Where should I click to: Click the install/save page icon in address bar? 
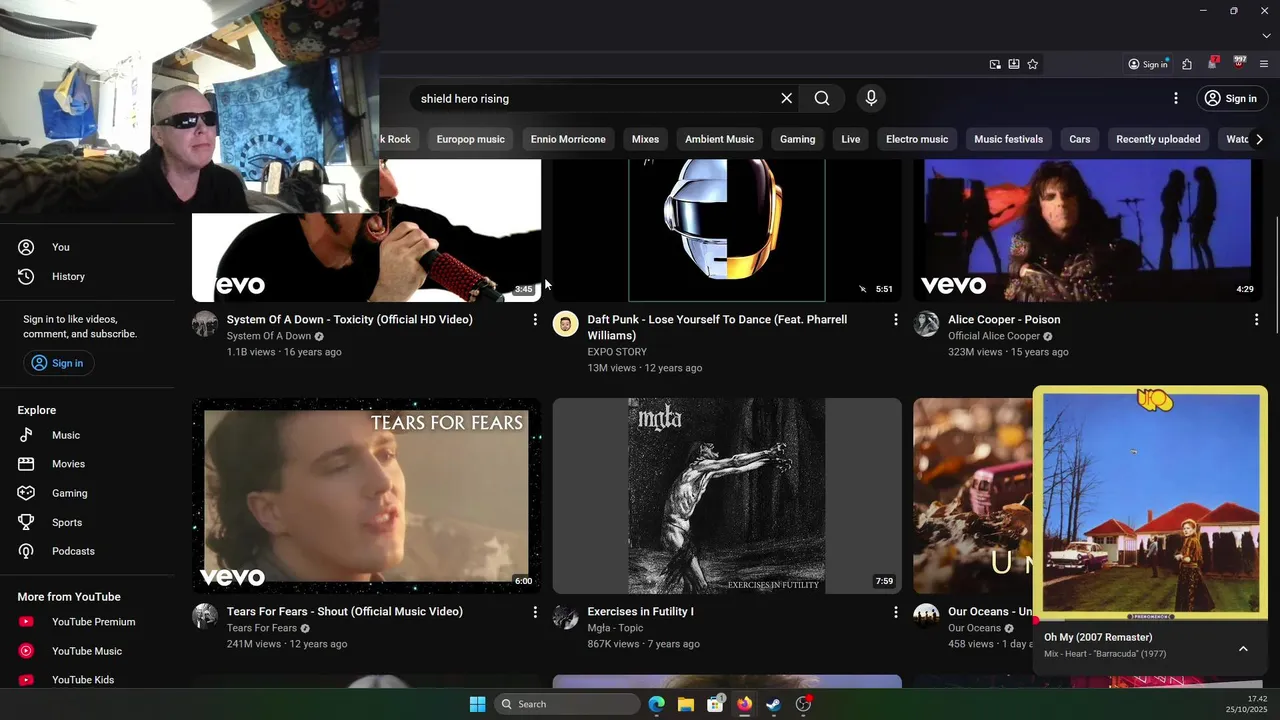click(x=1014, y=64)
